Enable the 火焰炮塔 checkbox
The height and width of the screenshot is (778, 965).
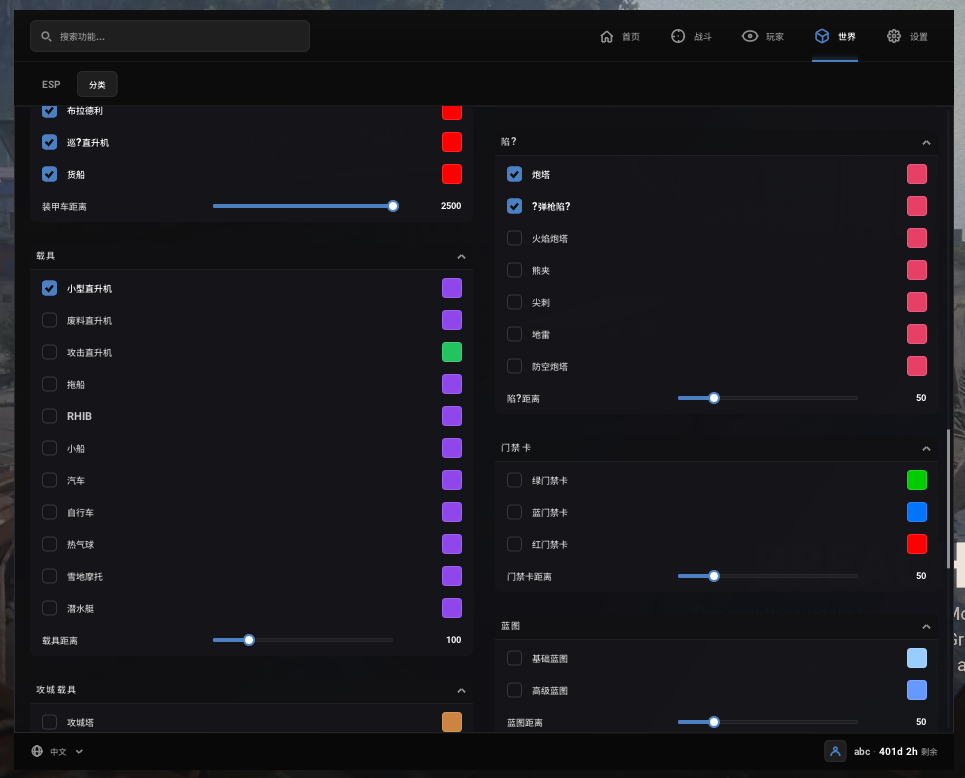click(x=515, y=238)
